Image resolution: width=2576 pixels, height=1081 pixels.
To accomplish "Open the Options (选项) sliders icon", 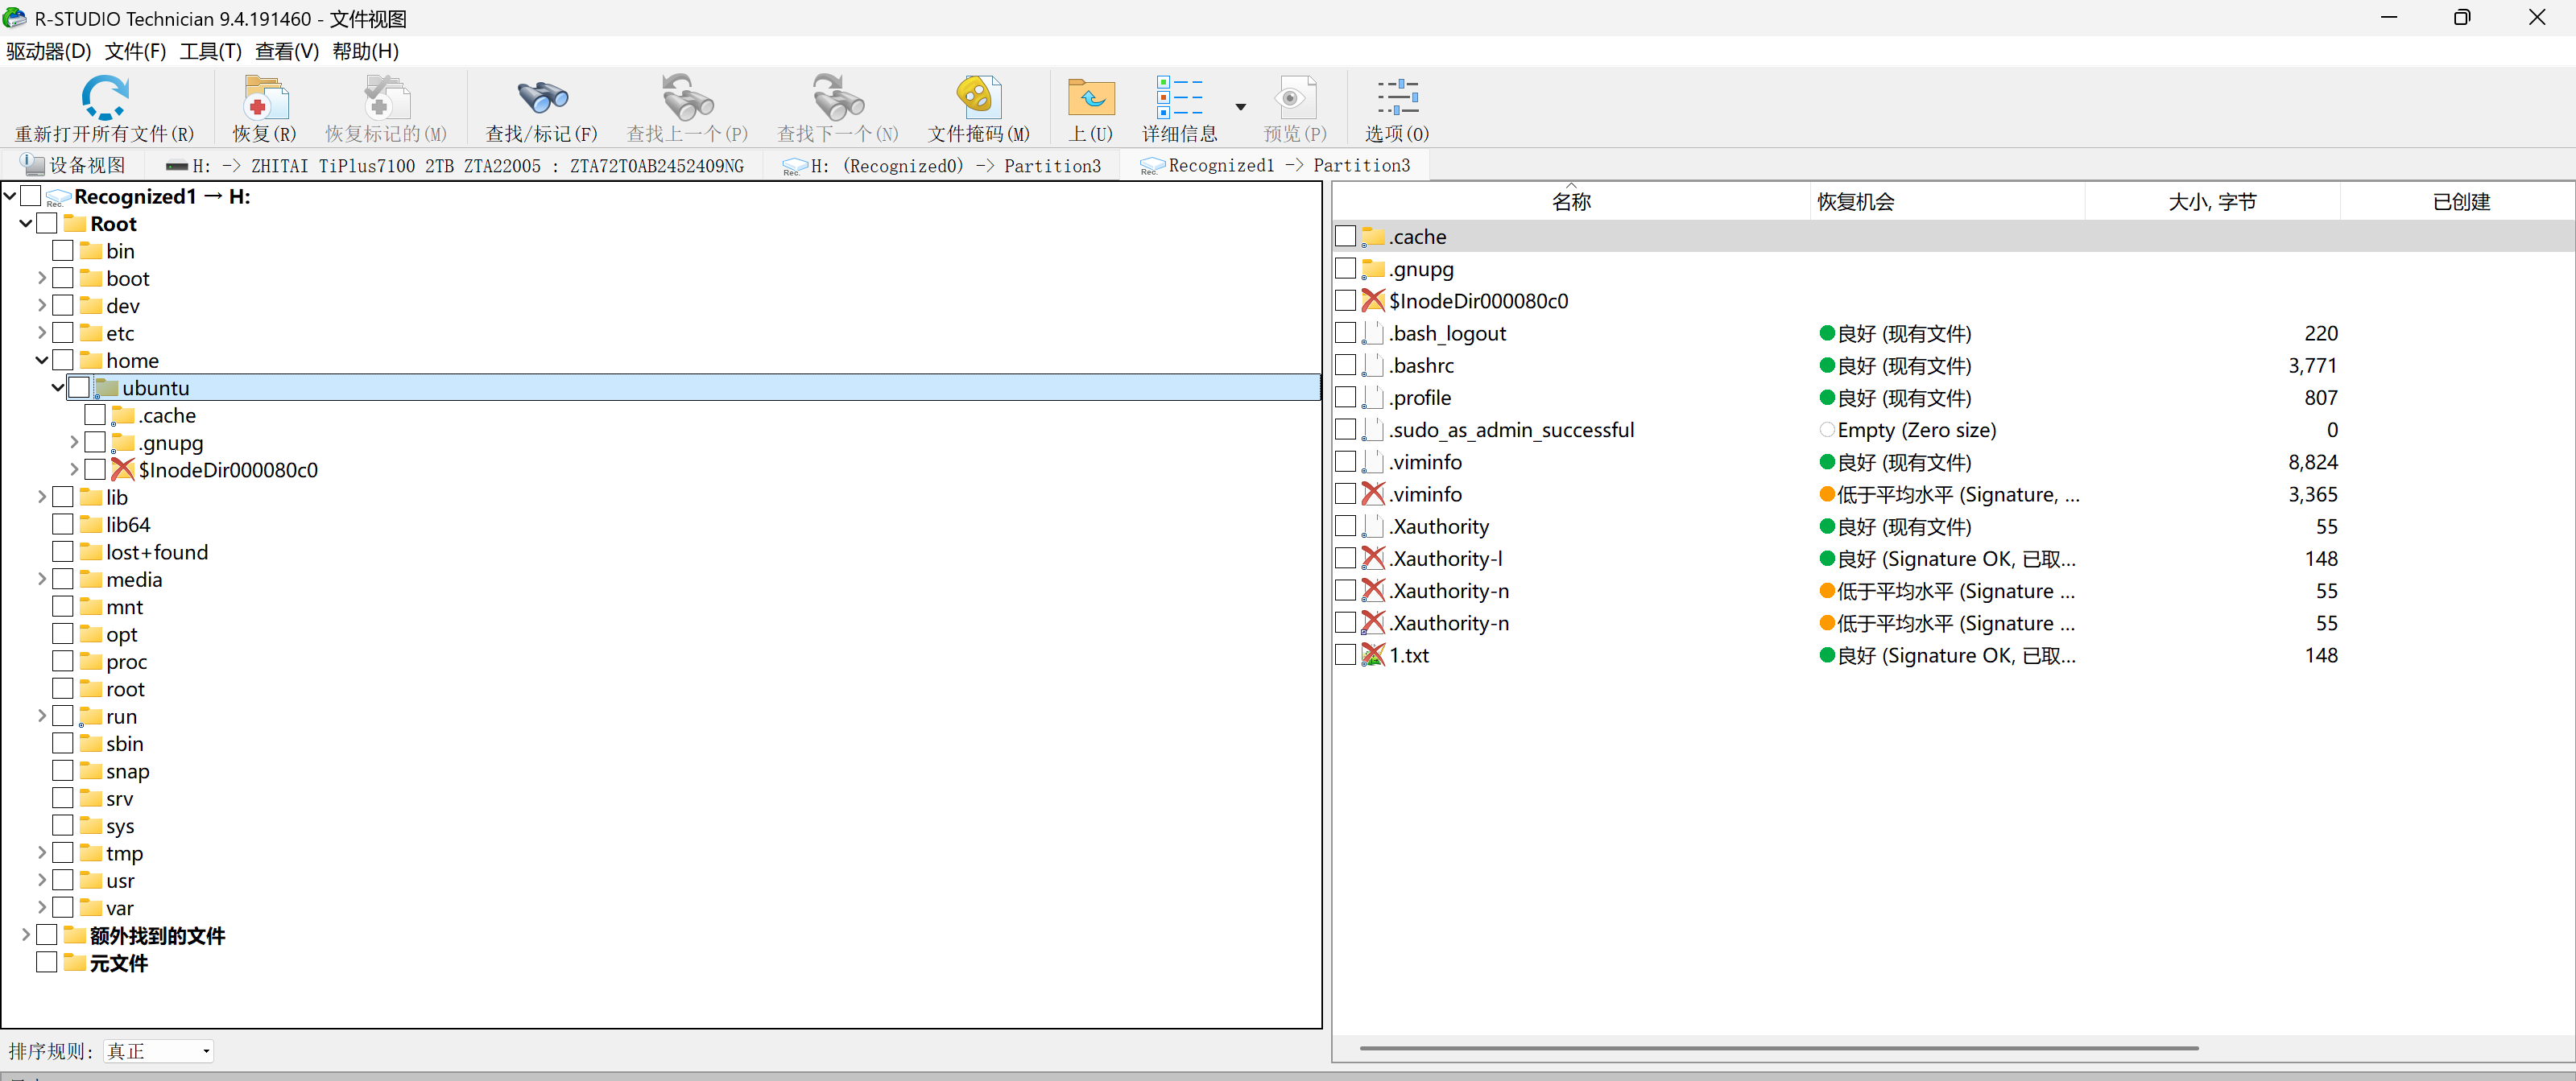I will pos(1396,98).
